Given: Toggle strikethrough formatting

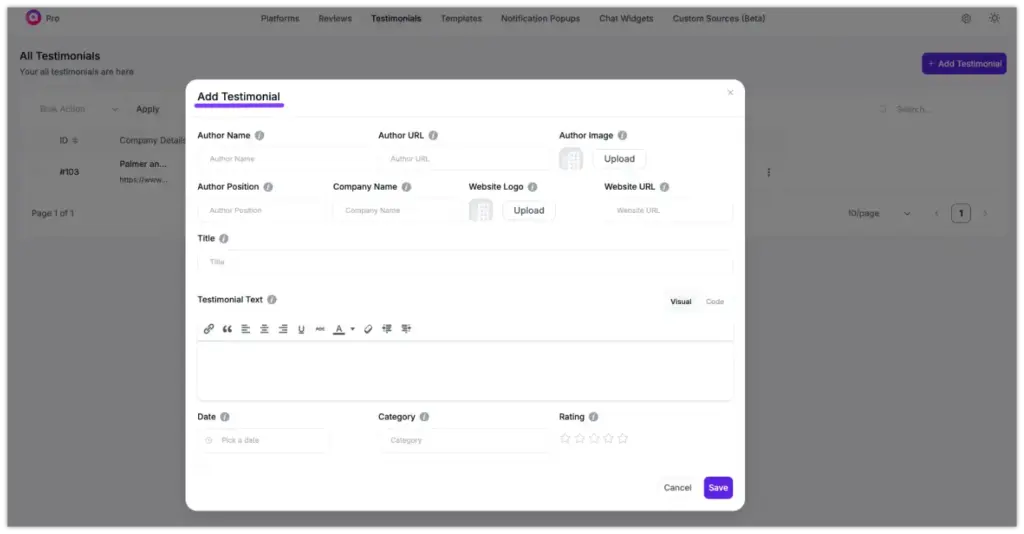Looking at the screenshot, I should [x=320, y=329].
